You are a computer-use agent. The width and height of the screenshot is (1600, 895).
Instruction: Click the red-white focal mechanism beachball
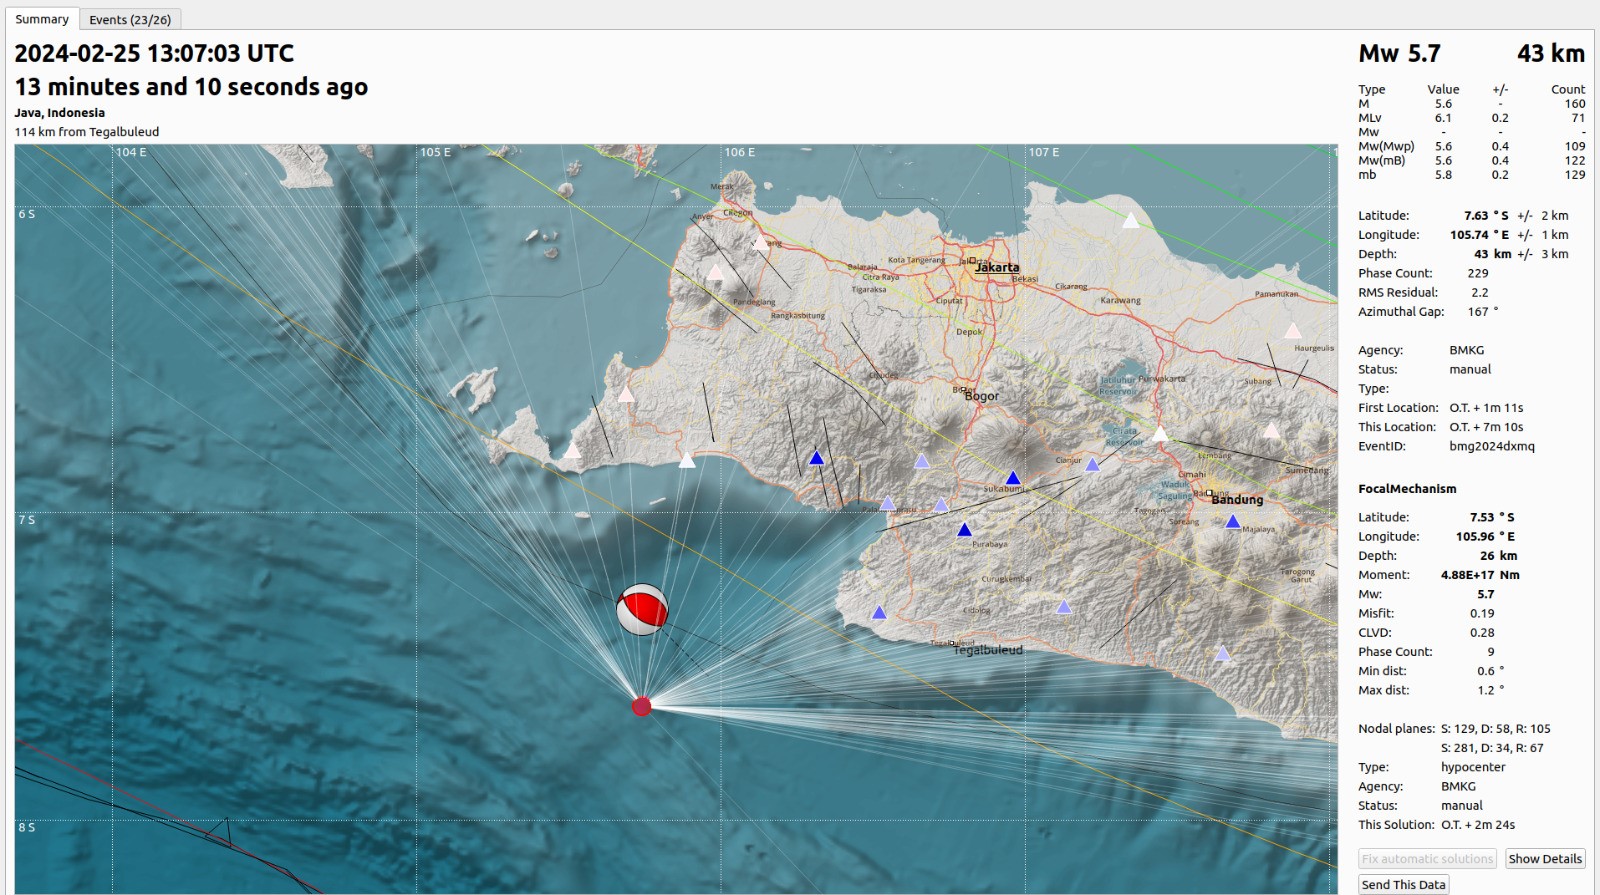pyautogui.click(x=642, y=610)
